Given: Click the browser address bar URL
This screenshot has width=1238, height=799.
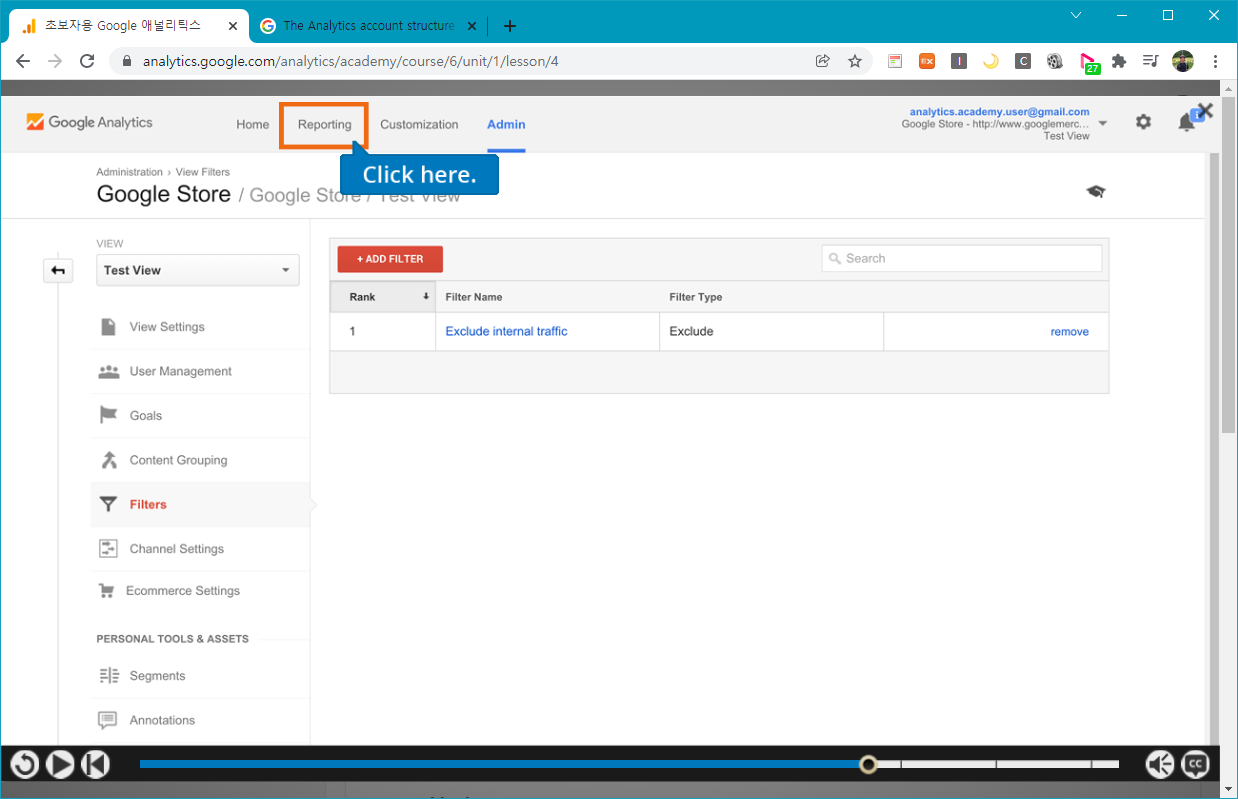Looking at the screenshot, I should tap(351, 61).
